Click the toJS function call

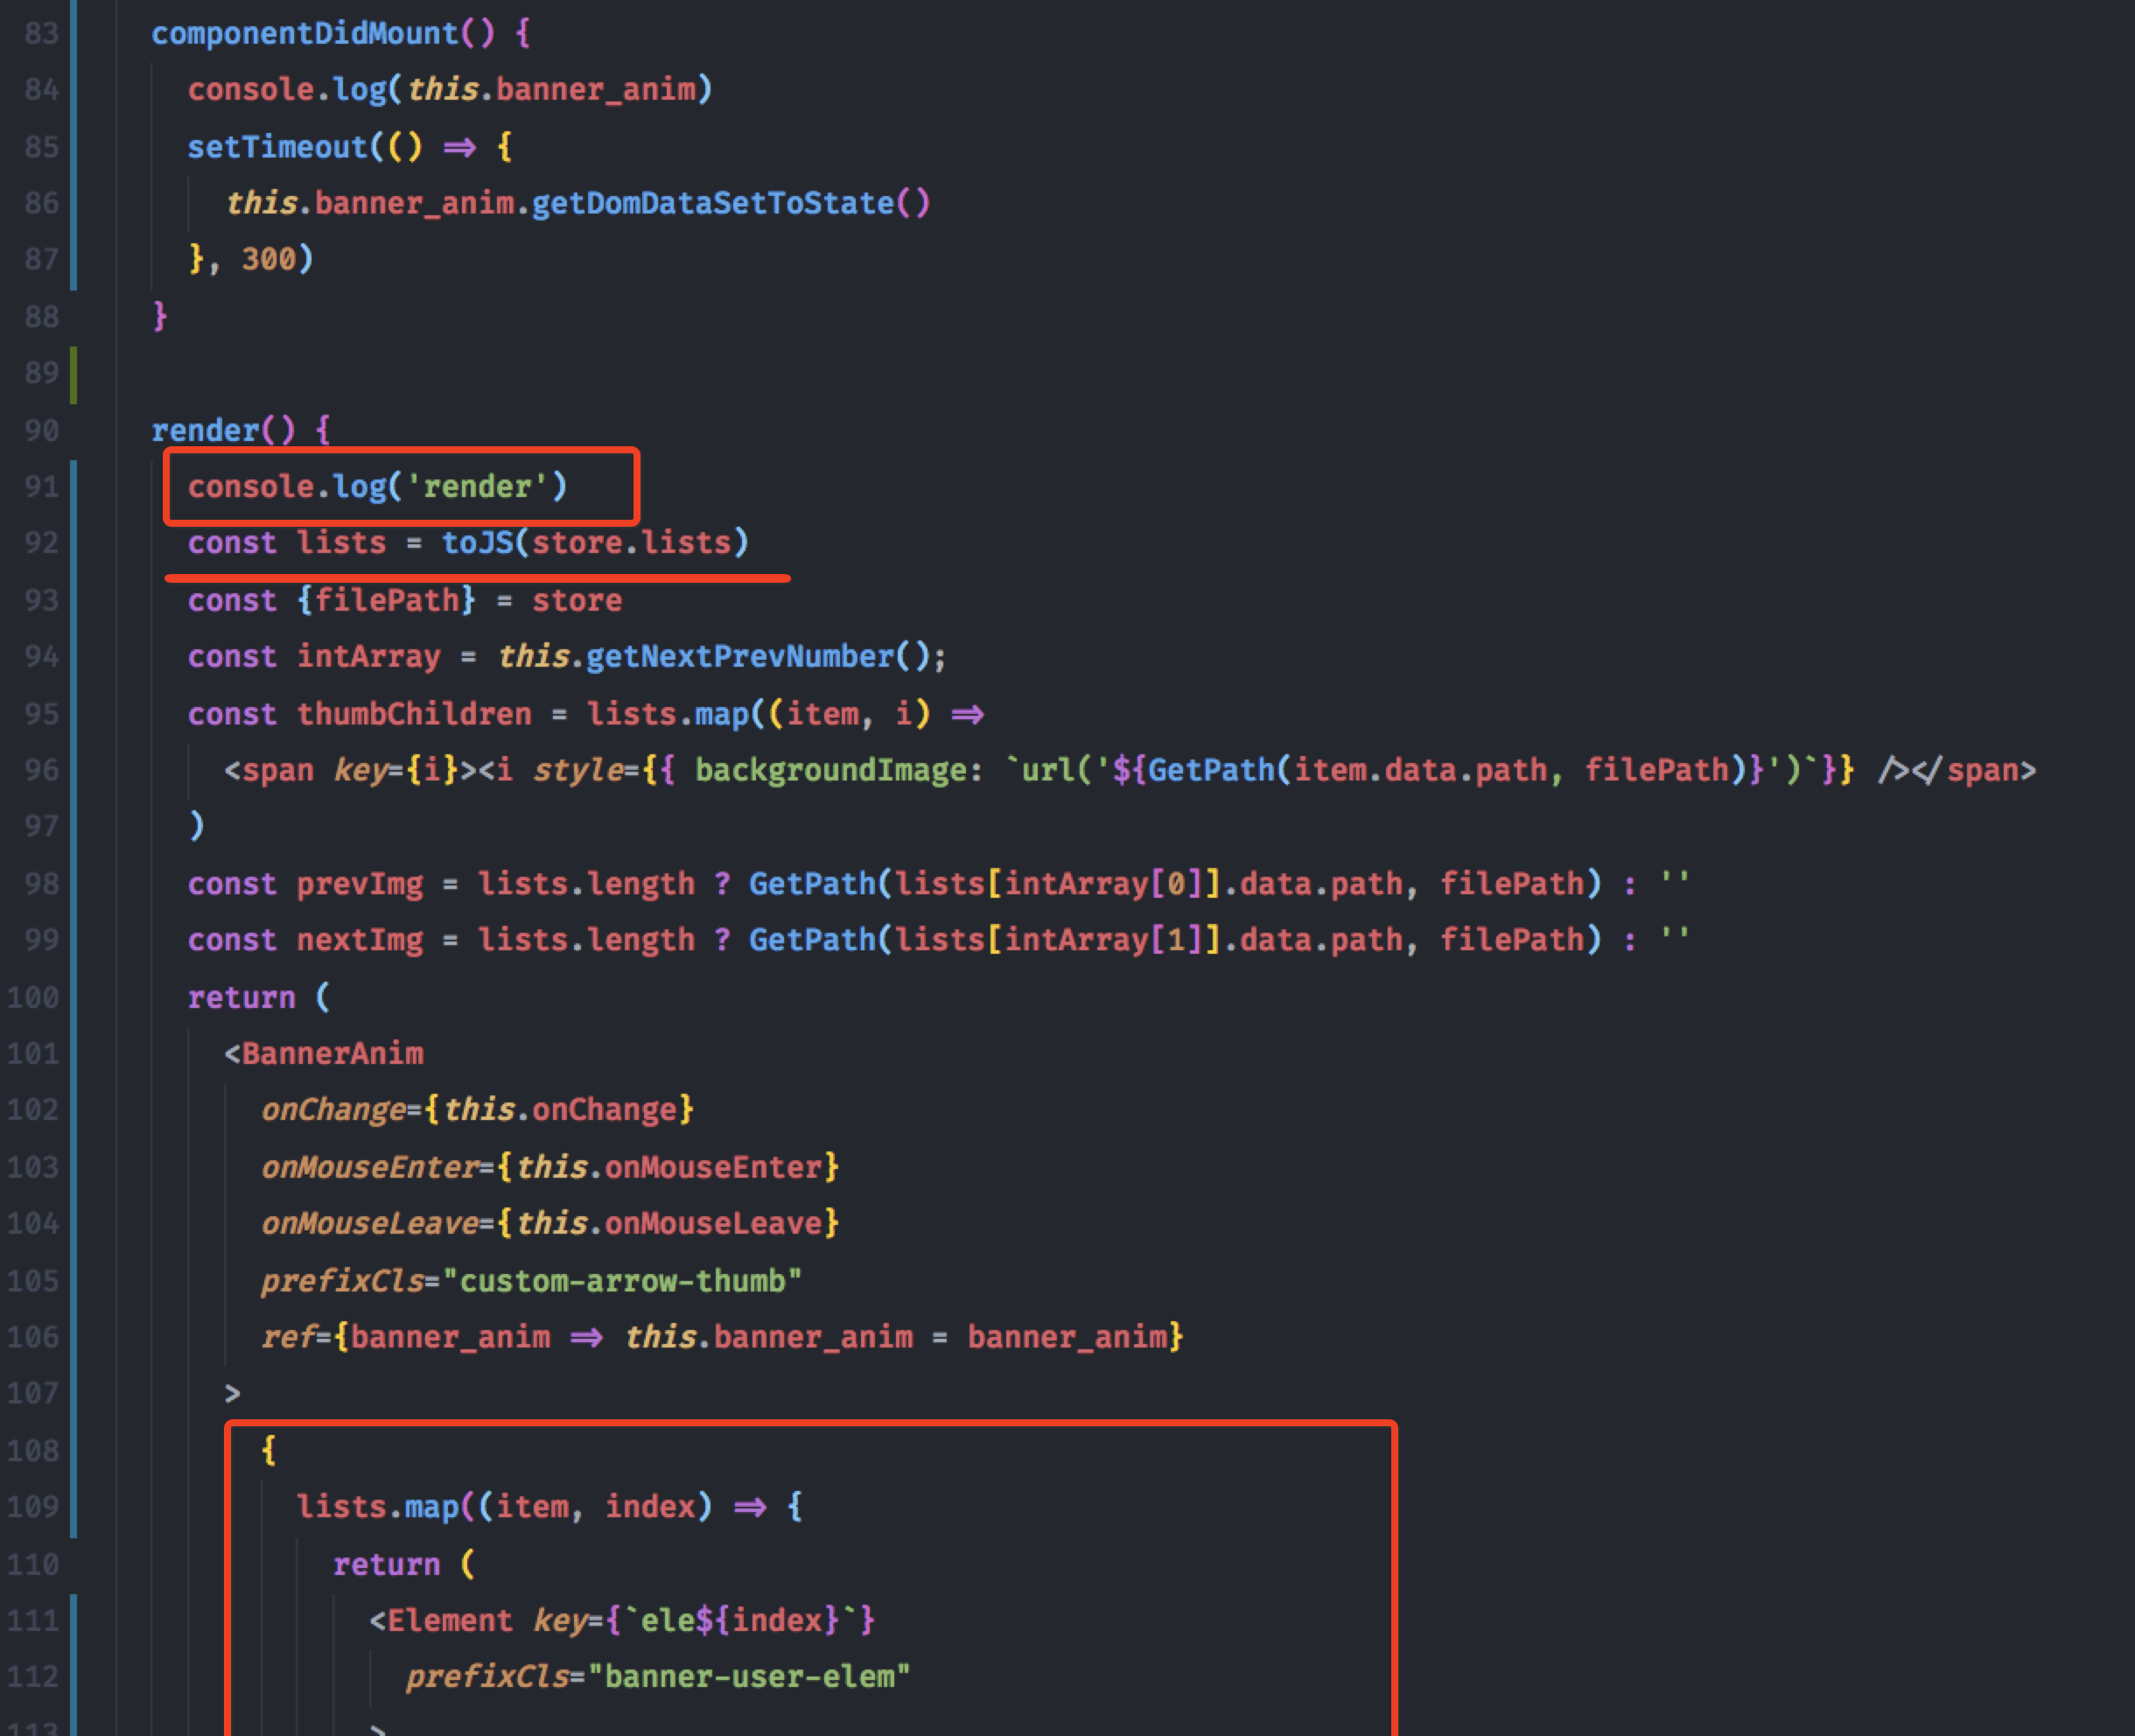477,543
